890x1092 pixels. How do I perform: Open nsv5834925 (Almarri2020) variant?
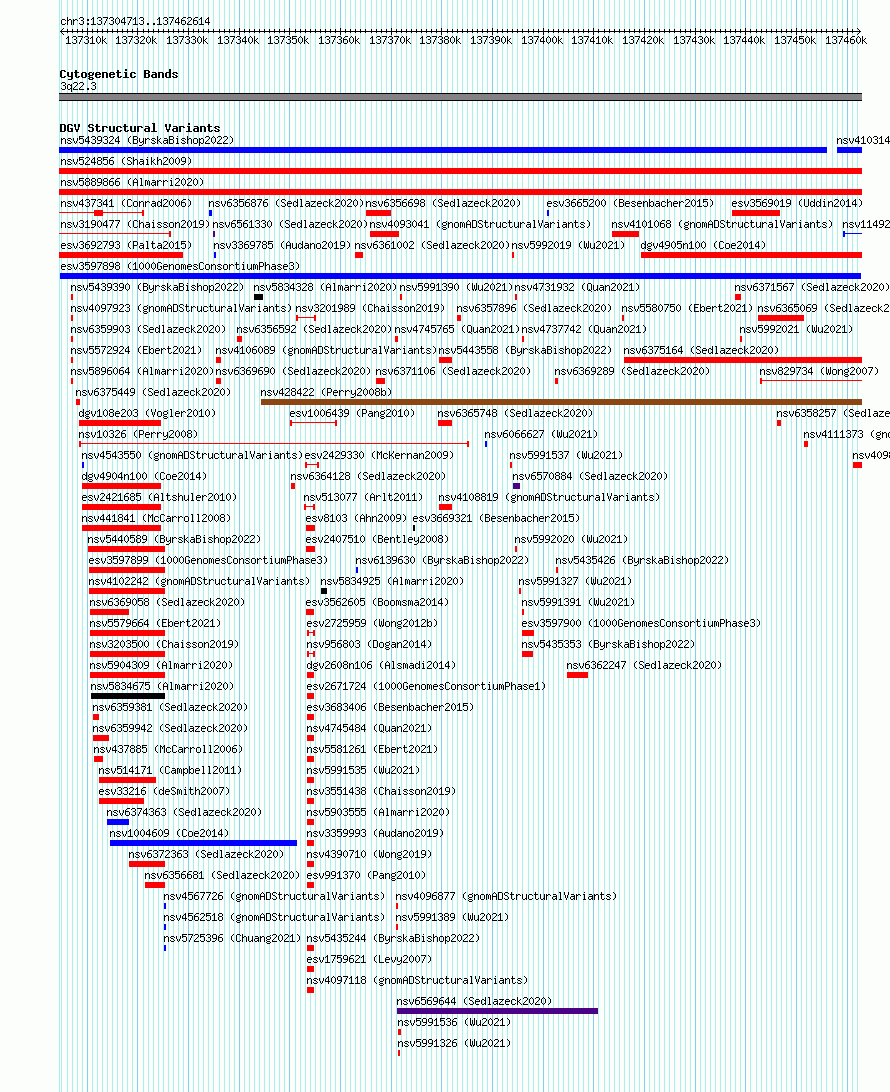[392, 581]
